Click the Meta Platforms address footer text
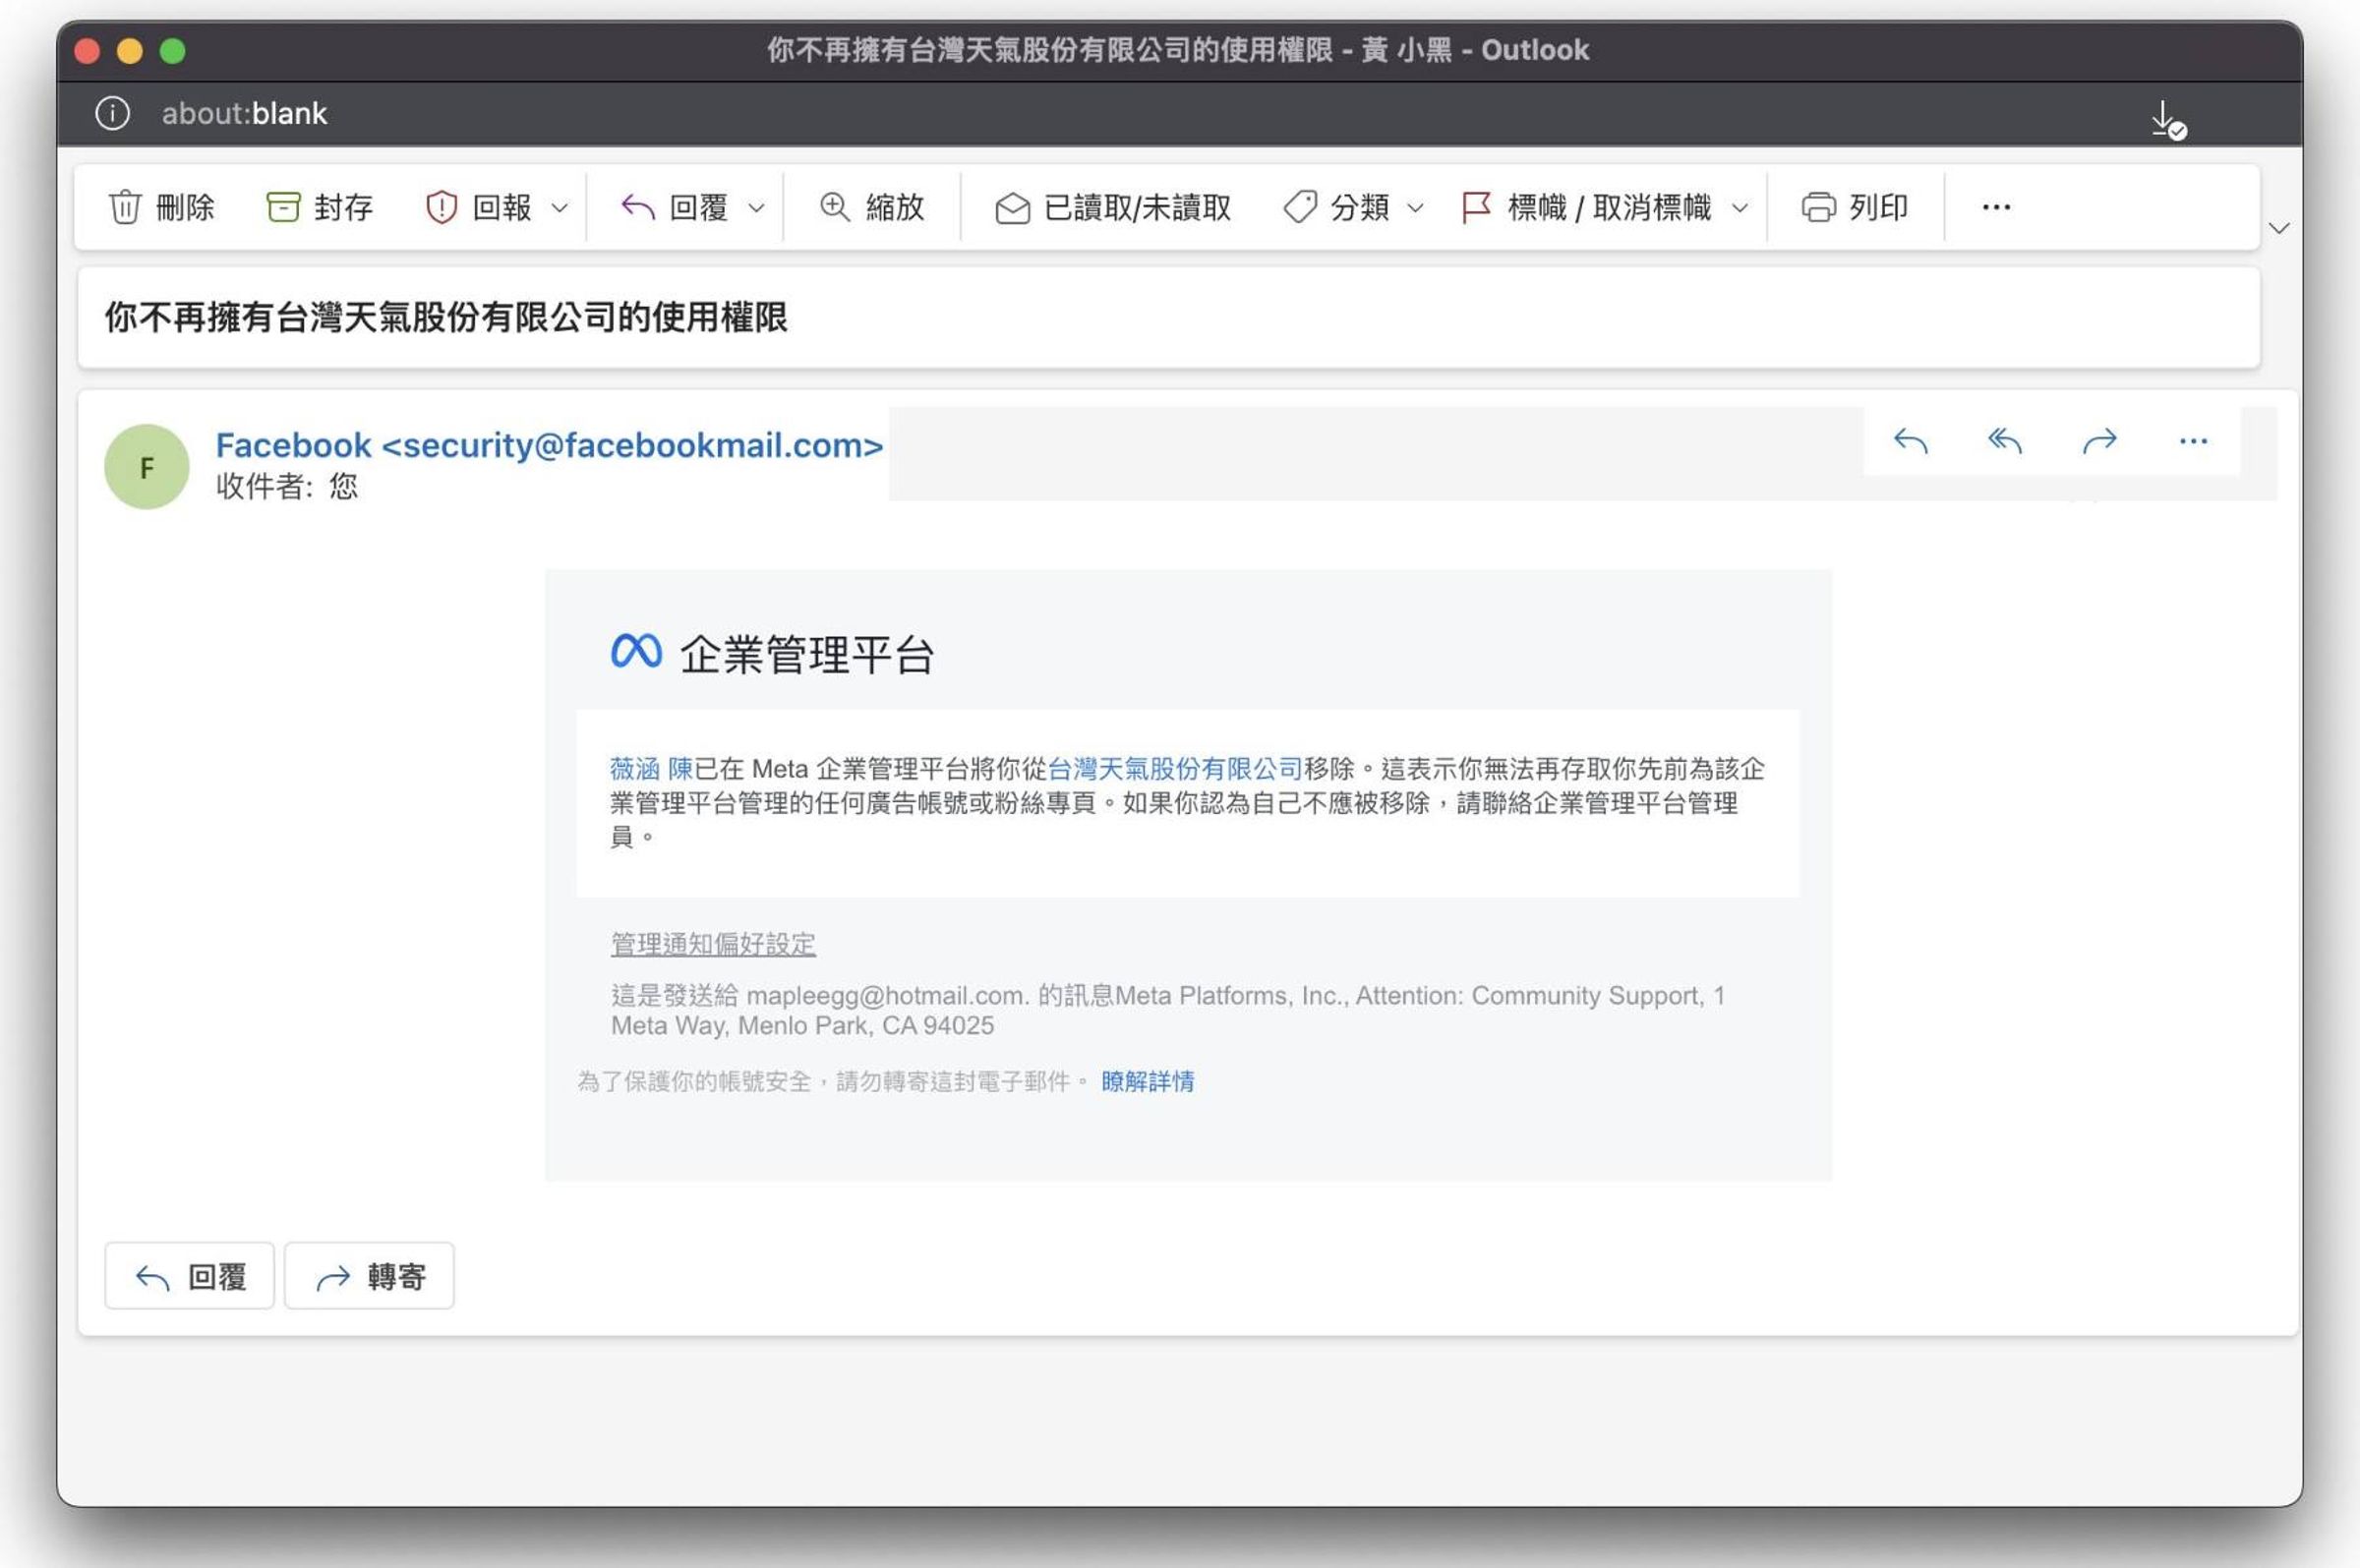Viewport: 2360px width, 1568px height. (1168, 1010)
